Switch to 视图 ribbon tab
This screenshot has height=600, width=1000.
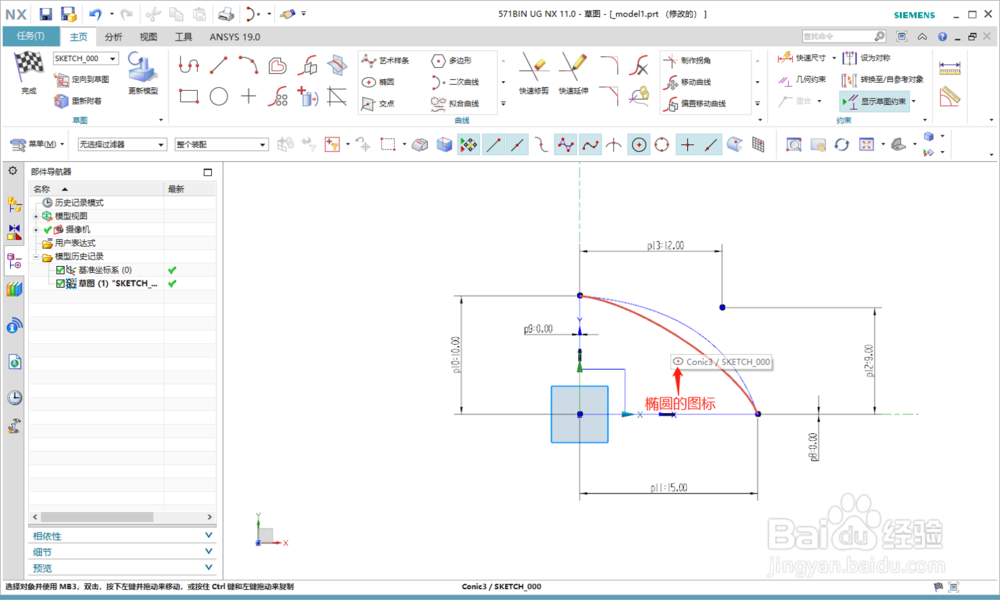coord(148,37)
